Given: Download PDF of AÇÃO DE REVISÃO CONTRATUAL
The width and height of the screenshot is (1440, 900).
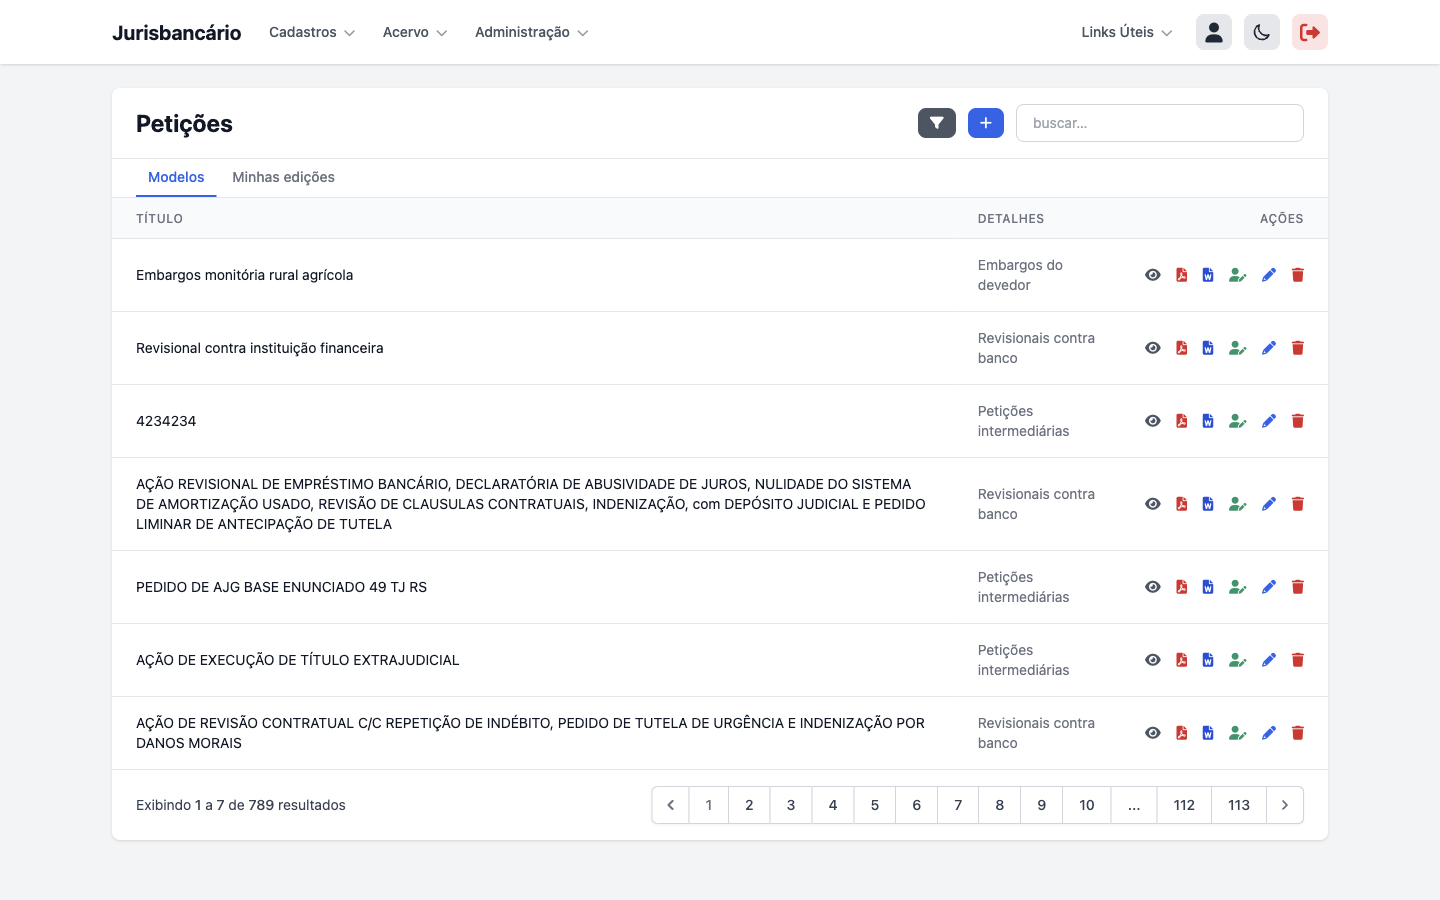Looking at the screenshot, I should [1182, 733].
